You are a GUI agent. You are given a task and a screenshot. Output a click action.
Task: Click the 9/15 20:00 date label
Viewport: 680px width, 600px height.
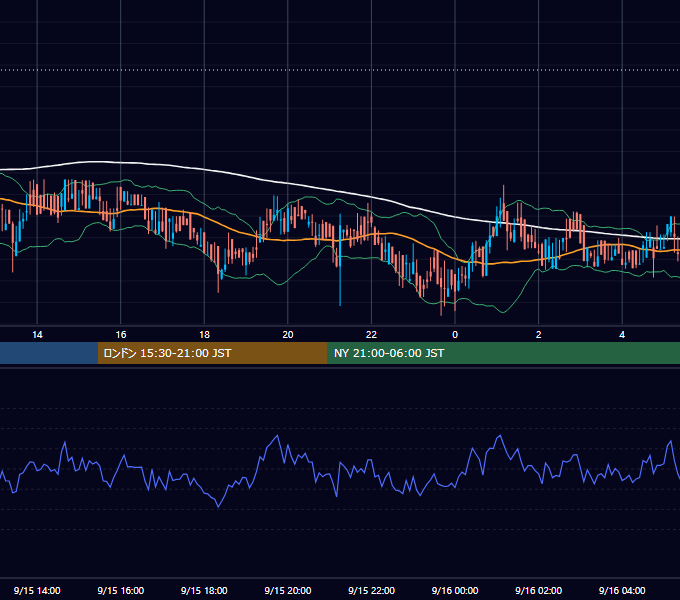coord(288,590)
